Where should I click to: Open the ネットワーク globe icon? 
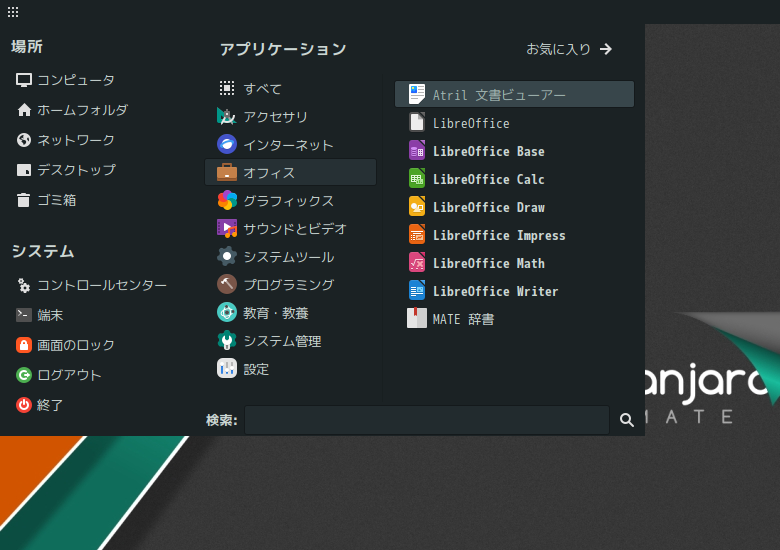23,140
